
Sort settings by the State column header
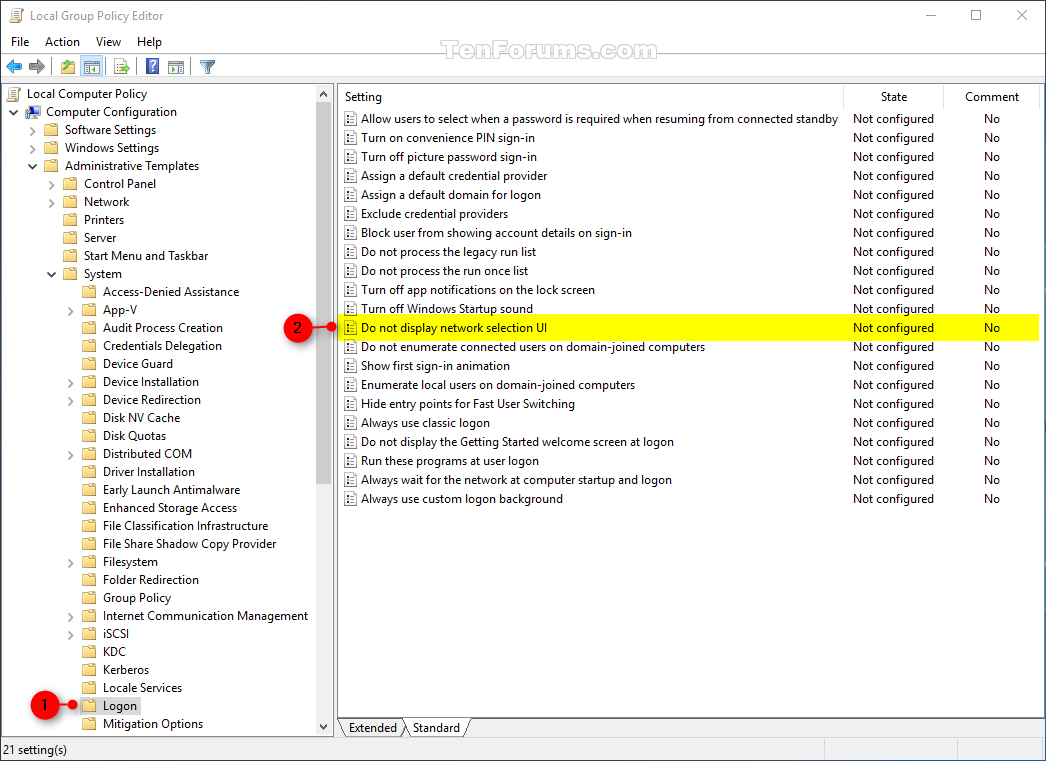click(893, 96)
